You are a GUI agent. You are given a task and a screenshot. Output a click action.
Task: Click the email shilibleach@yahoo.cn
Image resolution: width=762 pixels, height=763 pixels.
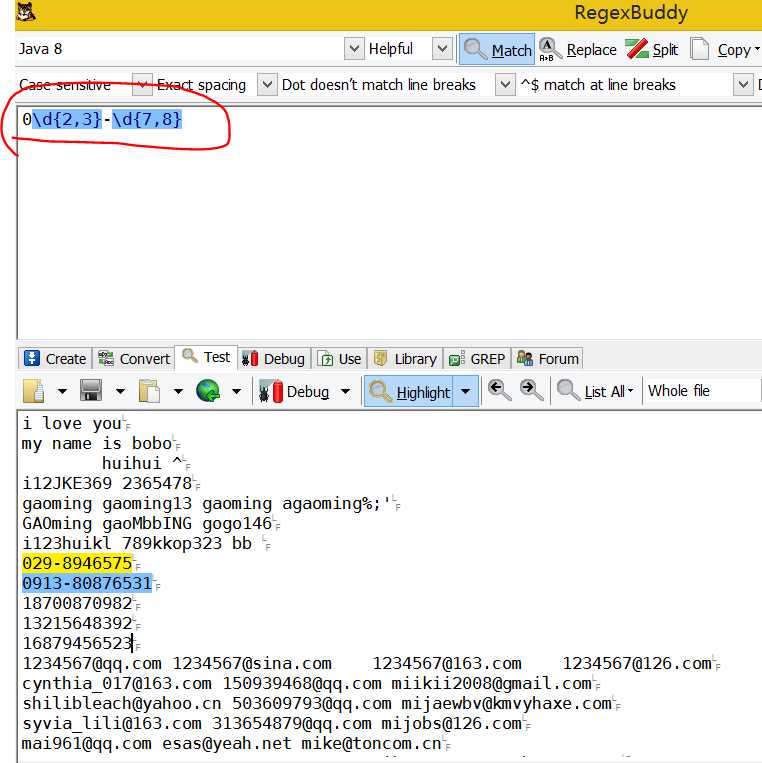tap(122, 704)
